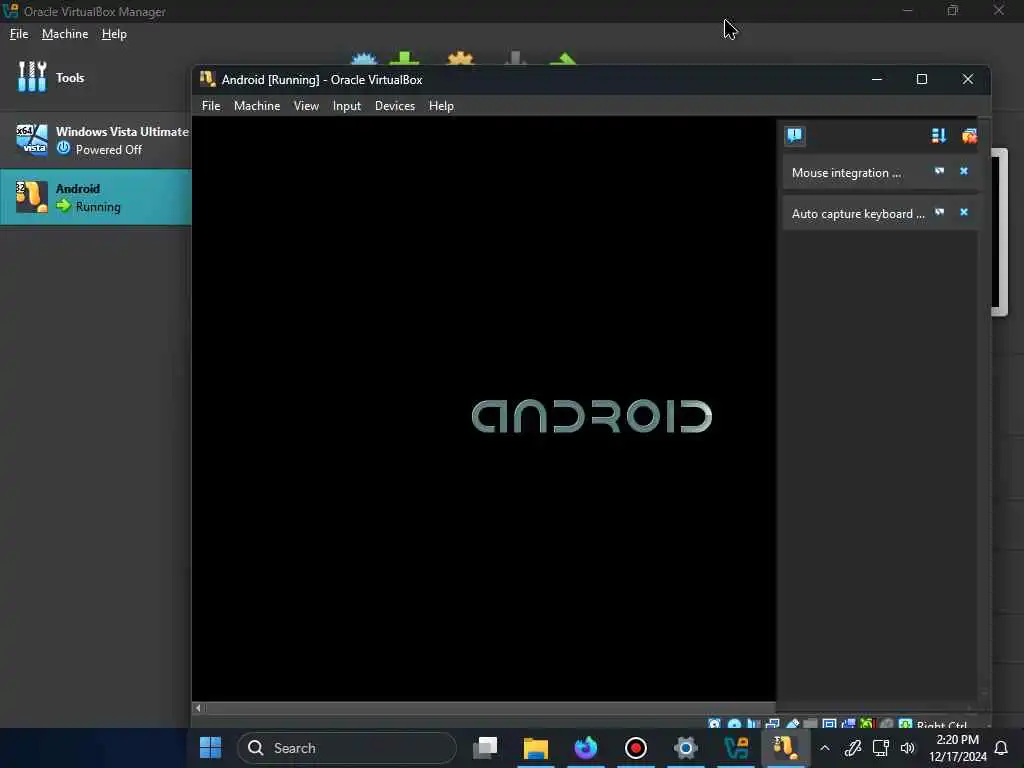This screenshot has width=1024, height=768.
Task: Open the Settings gear app on taskbar
Action: (x=686, y=748)
